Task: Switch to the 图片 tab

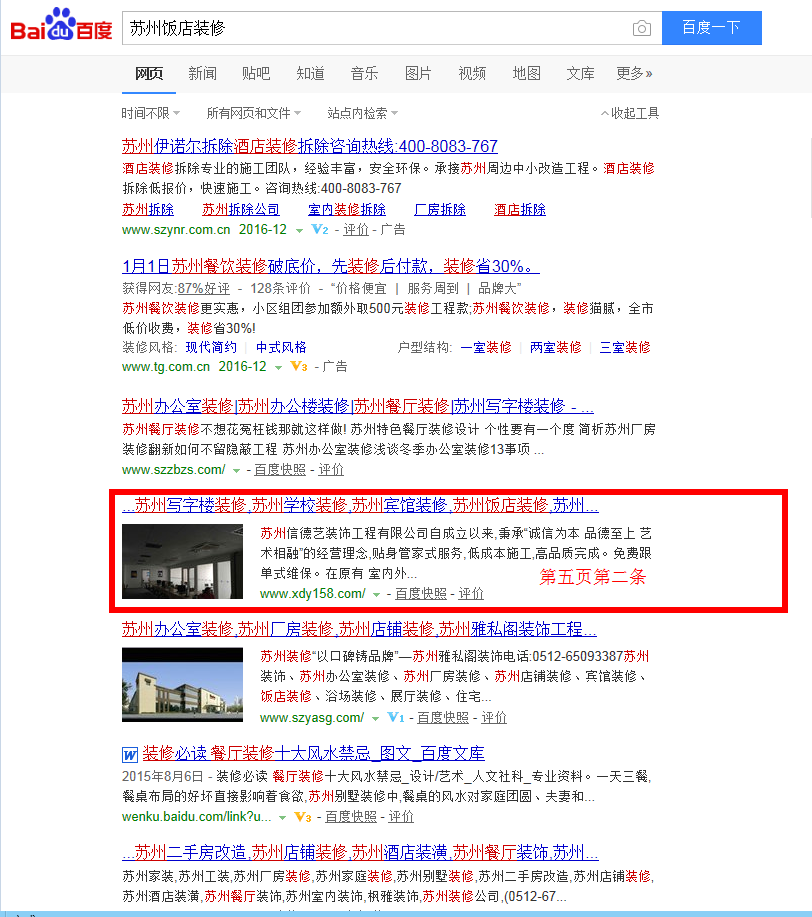Action: coord(418,74)
